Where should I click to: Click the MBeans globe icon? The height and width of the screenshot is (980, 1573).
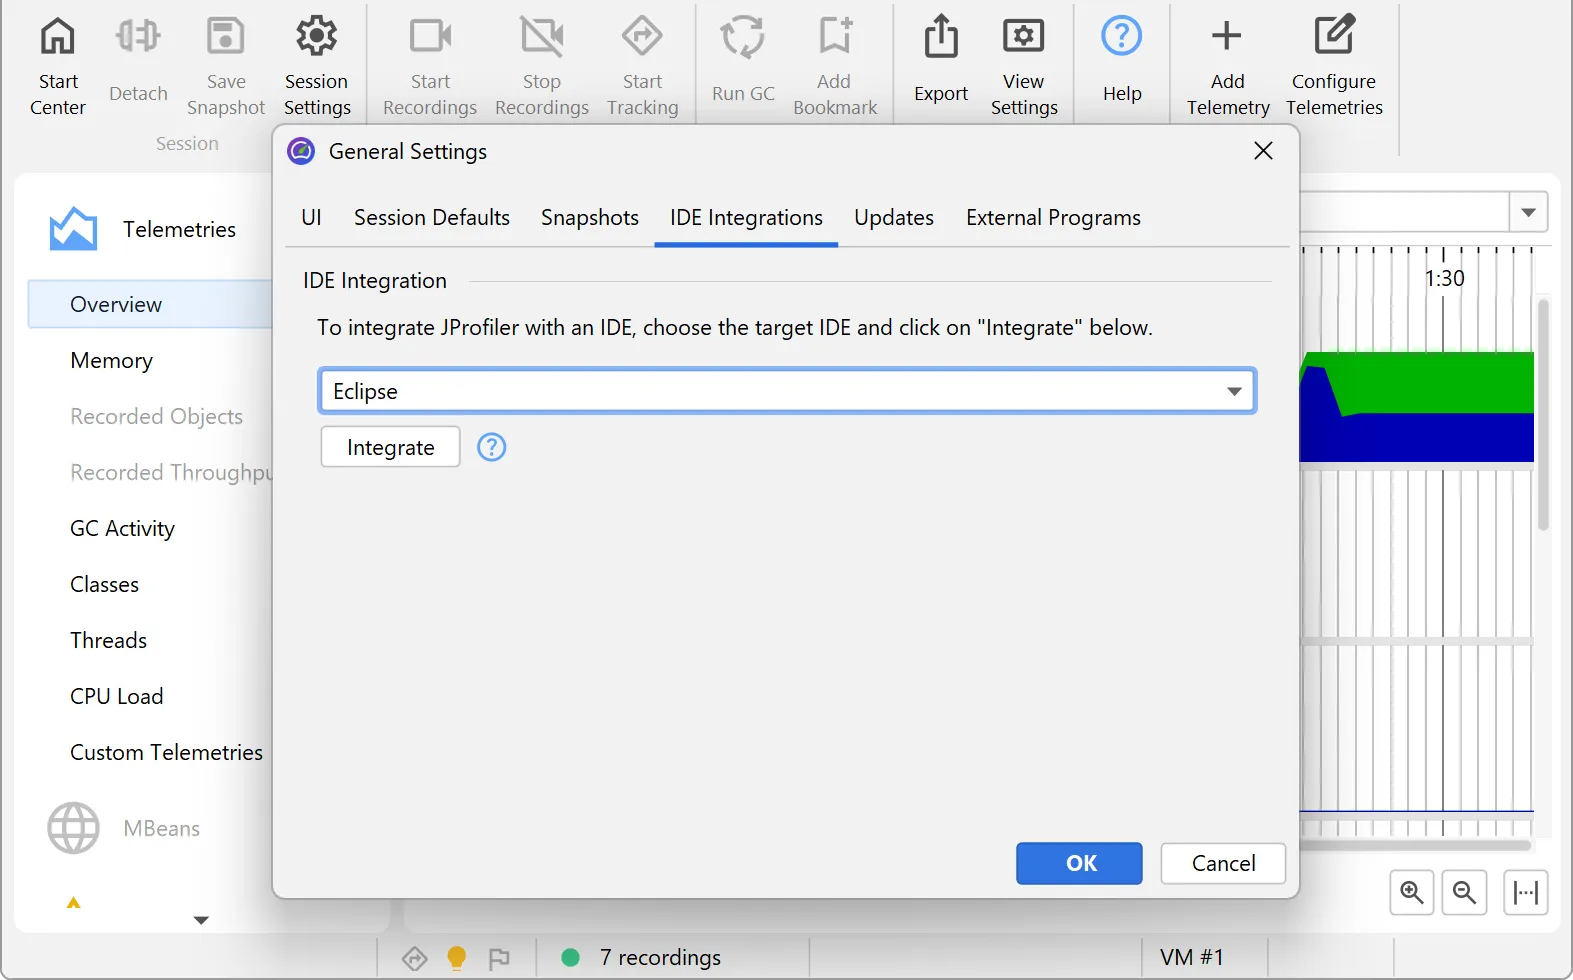(x=73, y=828)
